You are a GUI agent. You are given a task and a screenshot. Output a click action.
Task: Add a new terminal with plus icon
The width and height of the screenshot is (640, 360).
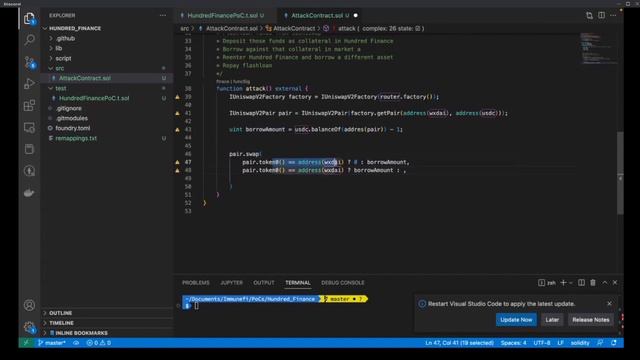tap(563, 282)
